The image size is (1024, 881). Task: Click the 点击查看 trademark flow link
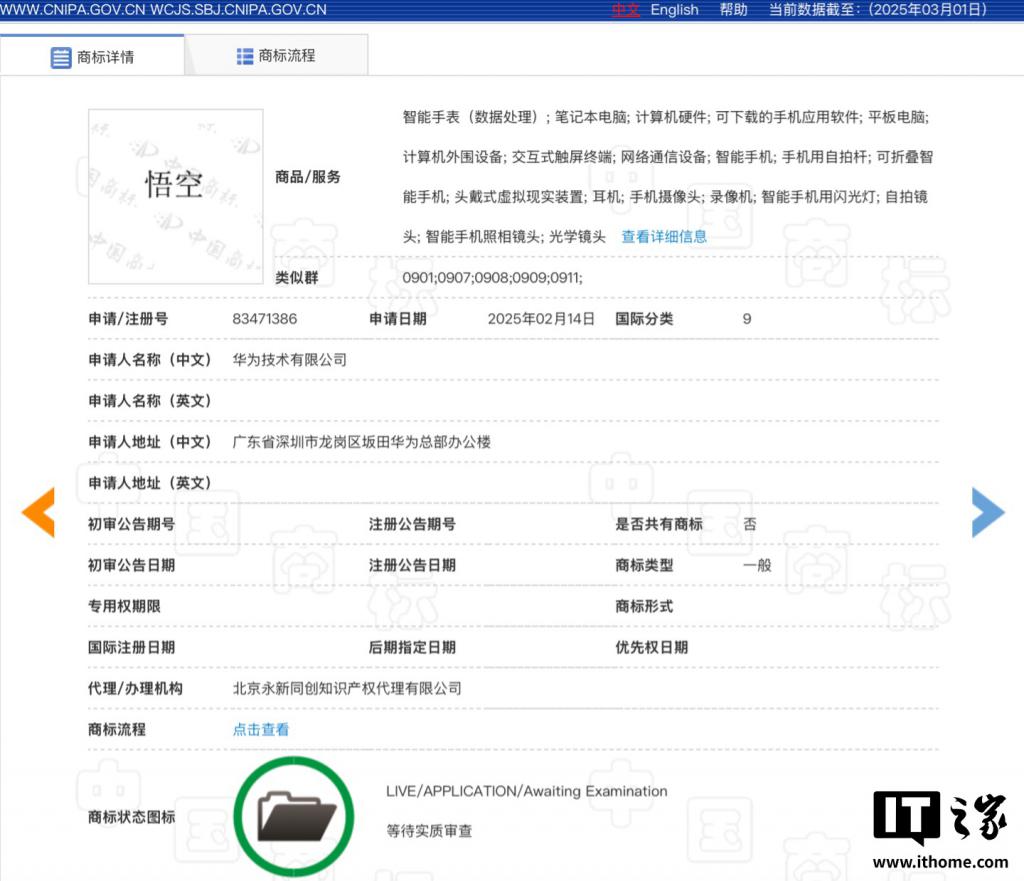261,729
